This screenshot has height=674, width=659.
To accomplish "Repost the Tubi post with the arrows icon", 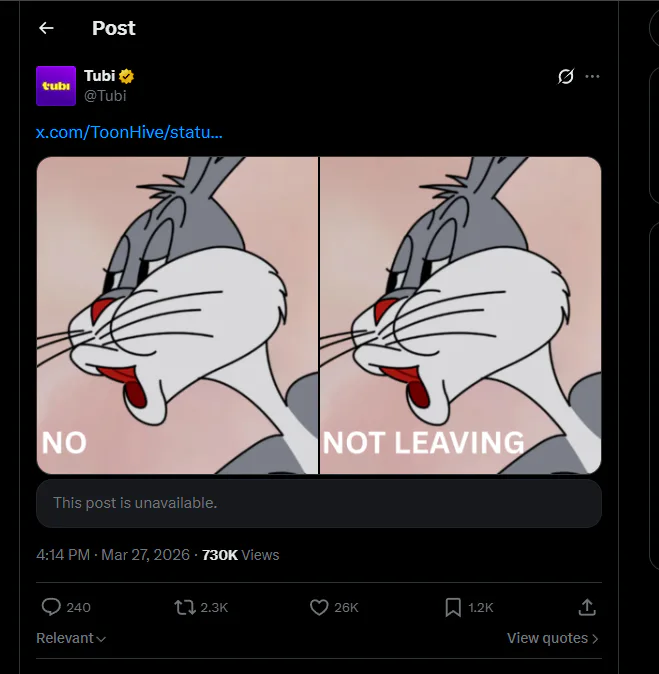I will click(185, 607).
